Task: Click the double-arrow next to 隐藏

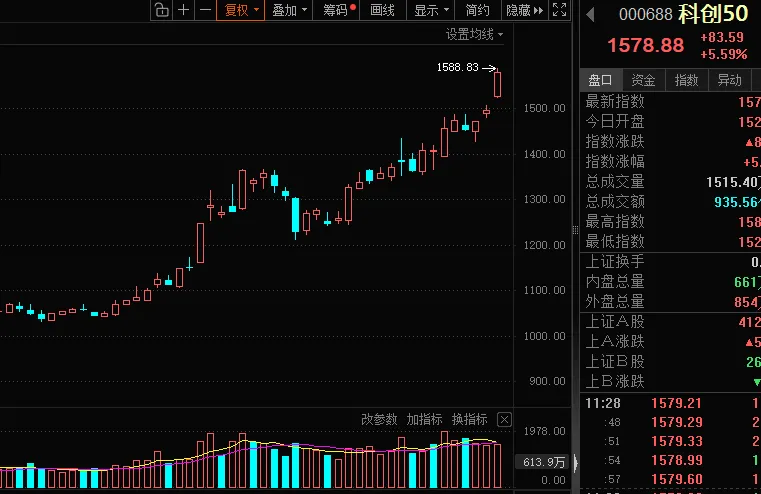Action: [x=539, y=10]
